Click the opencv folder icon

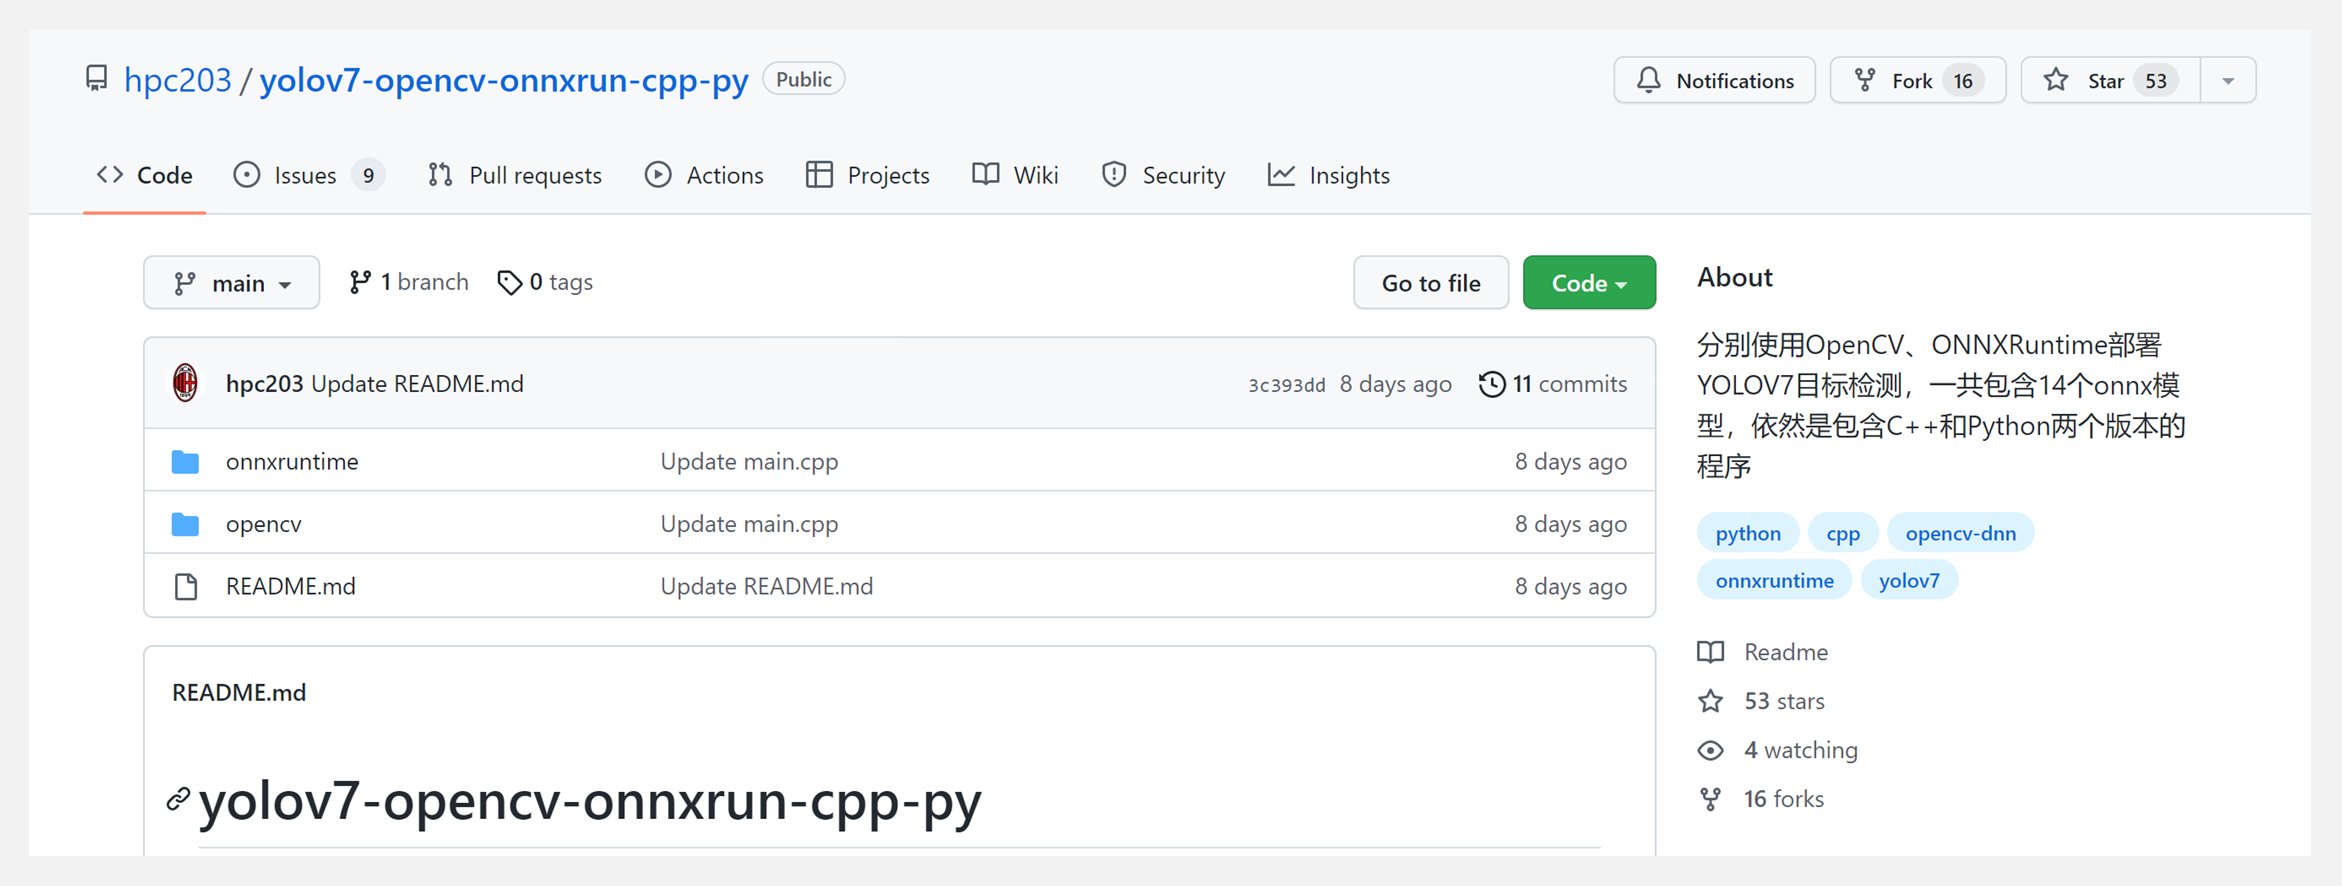point(185,524)
